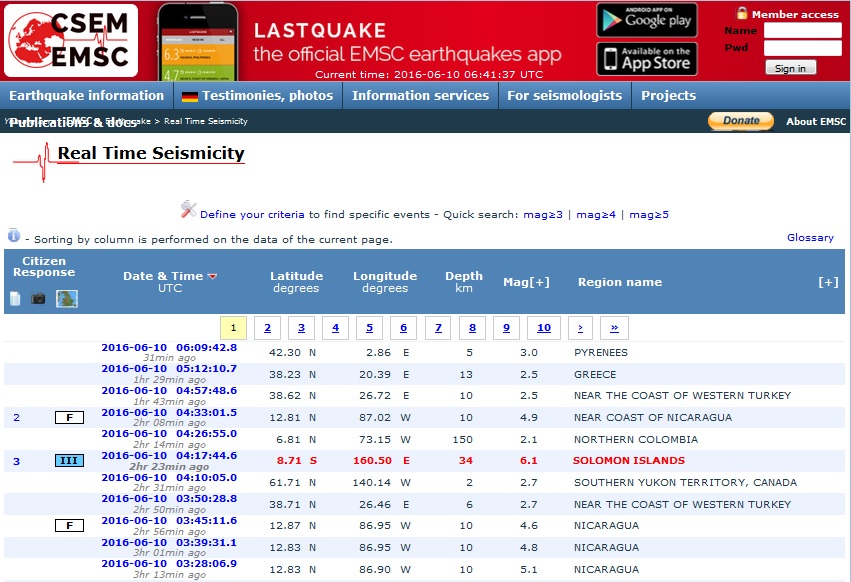Screen dimensions: 851x582
Task: Expand extra columns with [+] header
Action: tap(827, 282)
